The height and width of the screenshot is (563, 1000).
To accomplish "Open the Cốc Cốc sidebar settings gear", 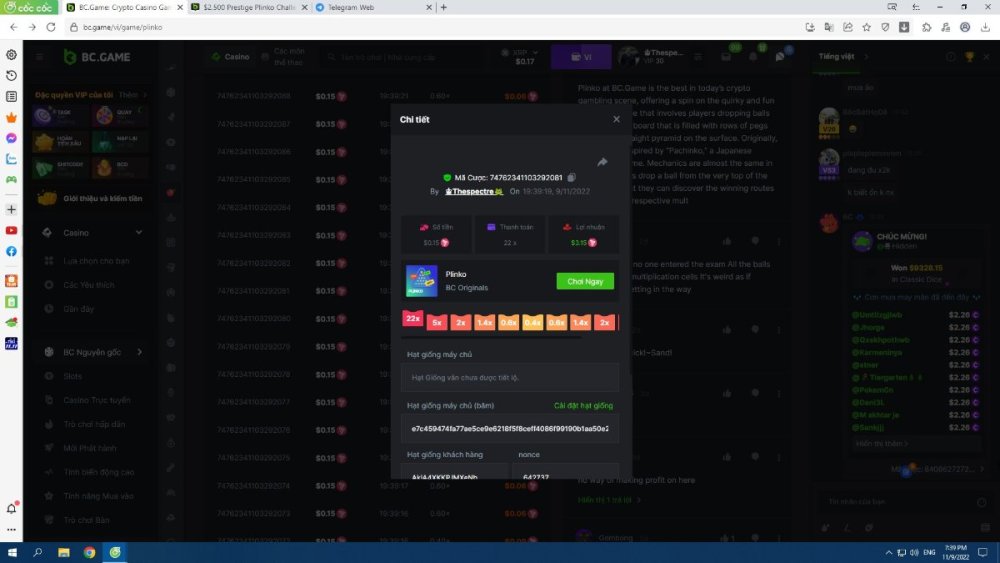I will (x=11, y=55).
